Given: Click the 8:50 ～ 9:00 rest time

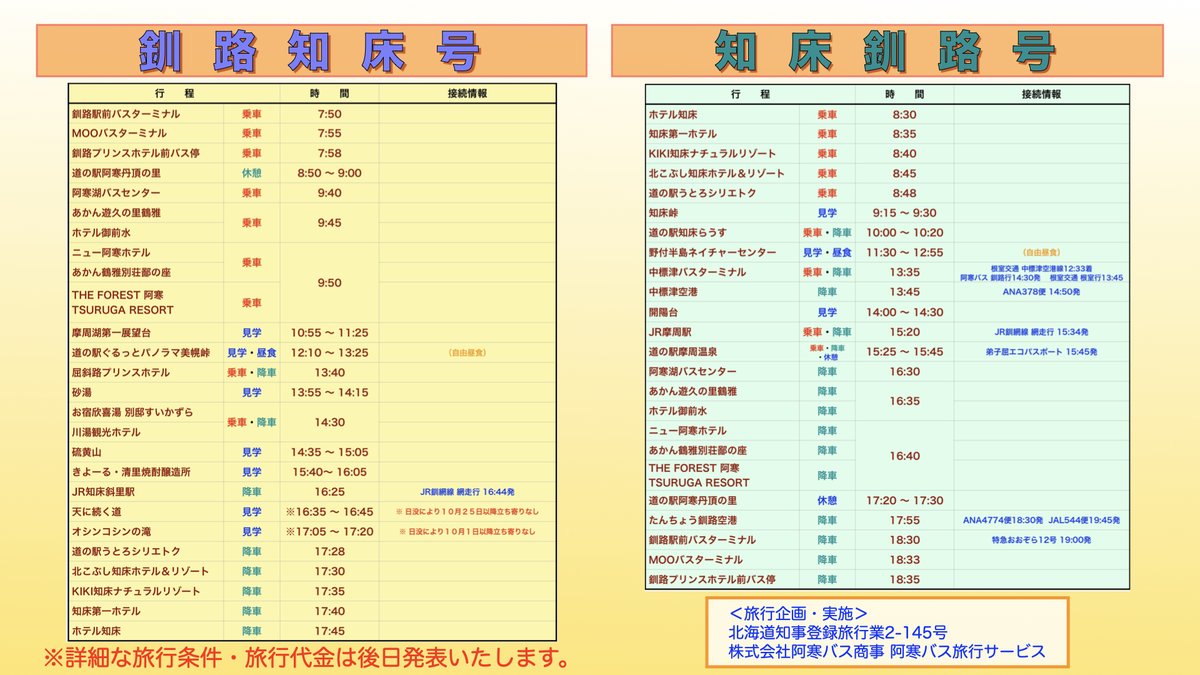Looking at the screenshot, I should tap(329, 173).
